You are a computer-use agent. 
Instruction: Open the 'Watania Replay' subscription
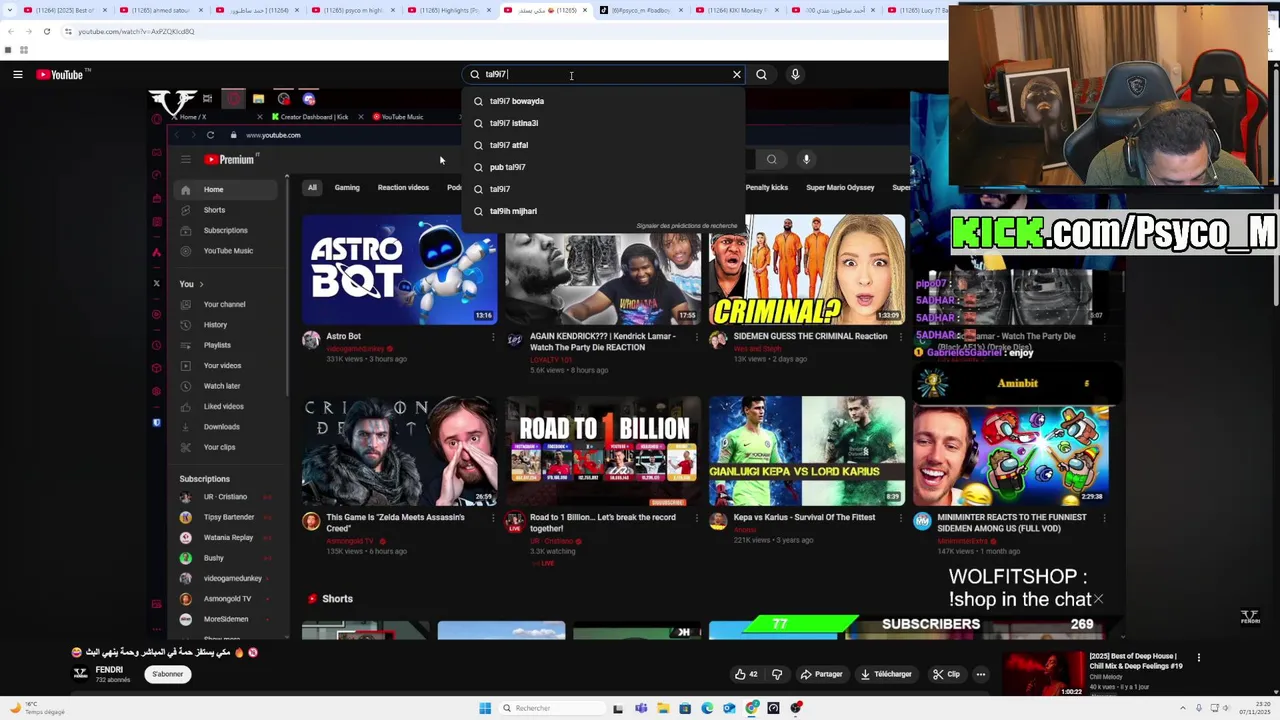click(x=228, y=538)
